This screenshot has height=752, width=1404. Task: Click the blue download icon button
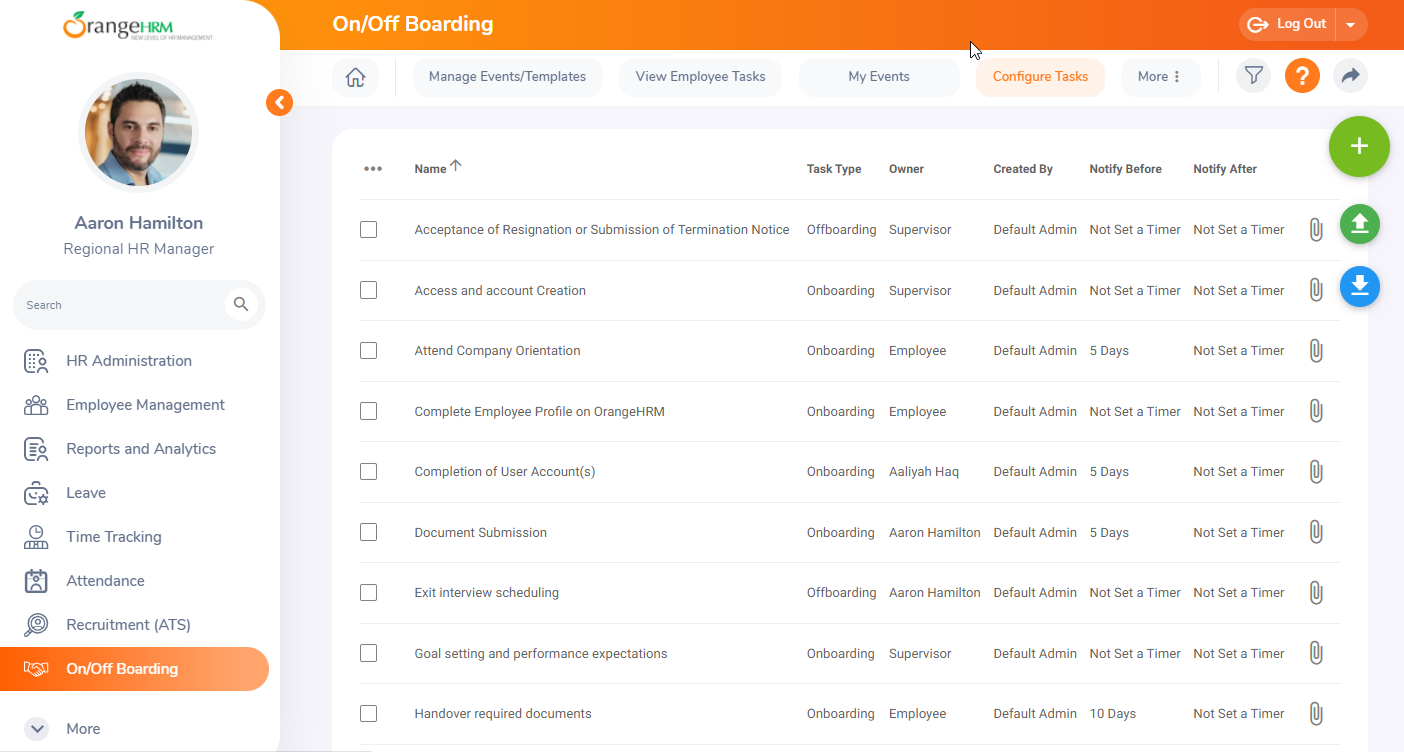1359,287
